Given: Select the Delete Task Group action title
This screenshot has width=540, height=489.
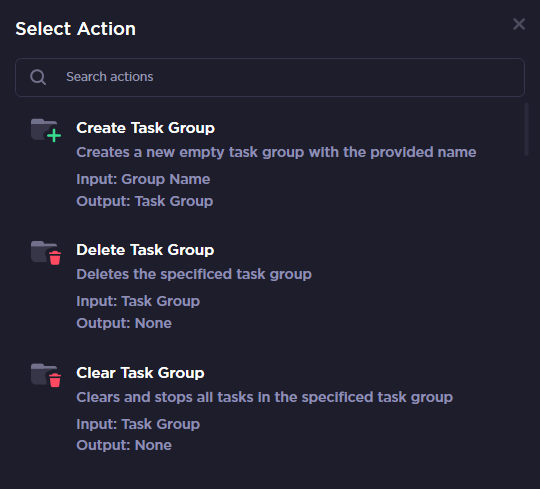Looking at the screenshot, I should (145, 250).
